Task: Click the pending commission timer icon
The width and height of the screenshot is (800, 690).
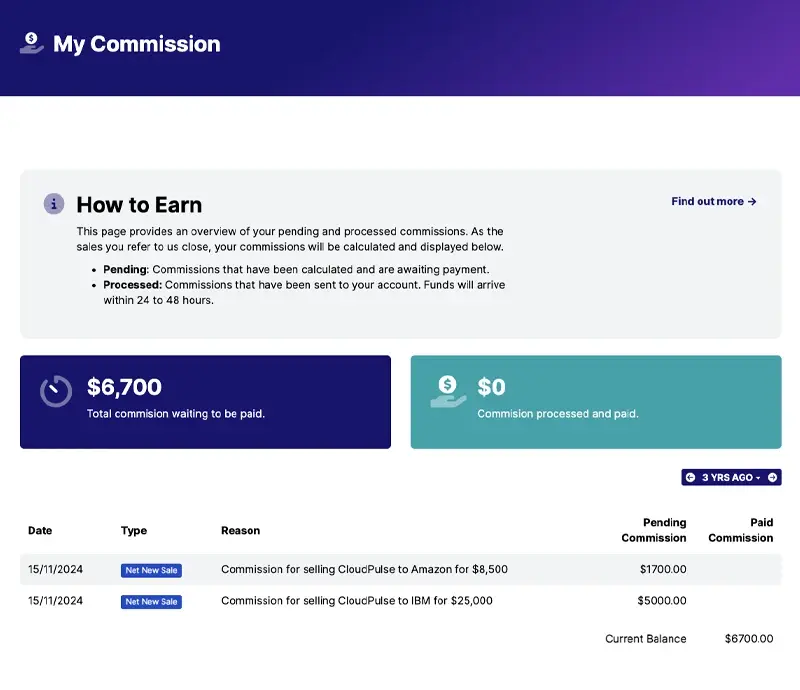Action: (56, 391)
